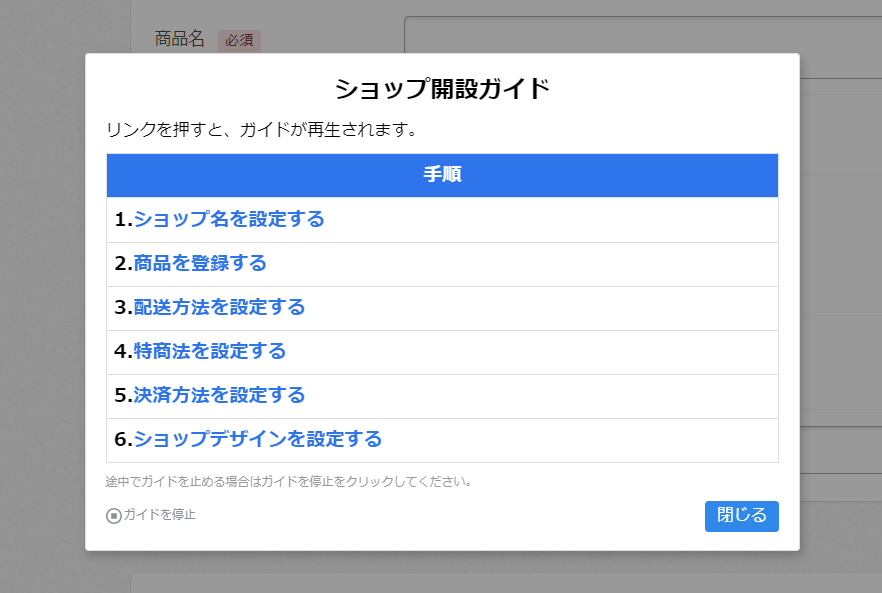Click the gray note about stopping the guide

point(288,482)
